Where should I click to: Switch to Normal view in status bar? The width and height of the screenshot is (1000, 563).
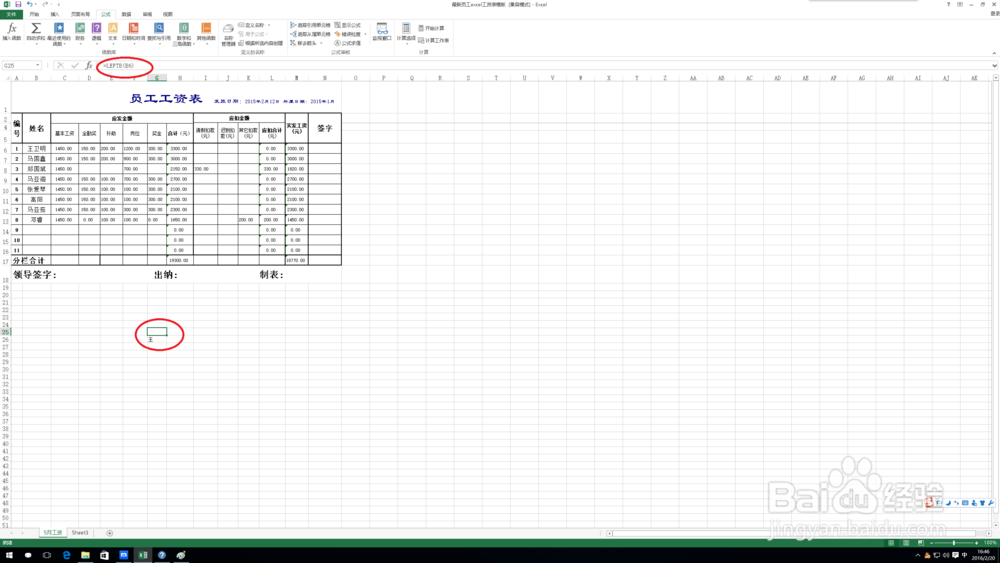pos(891,543)
